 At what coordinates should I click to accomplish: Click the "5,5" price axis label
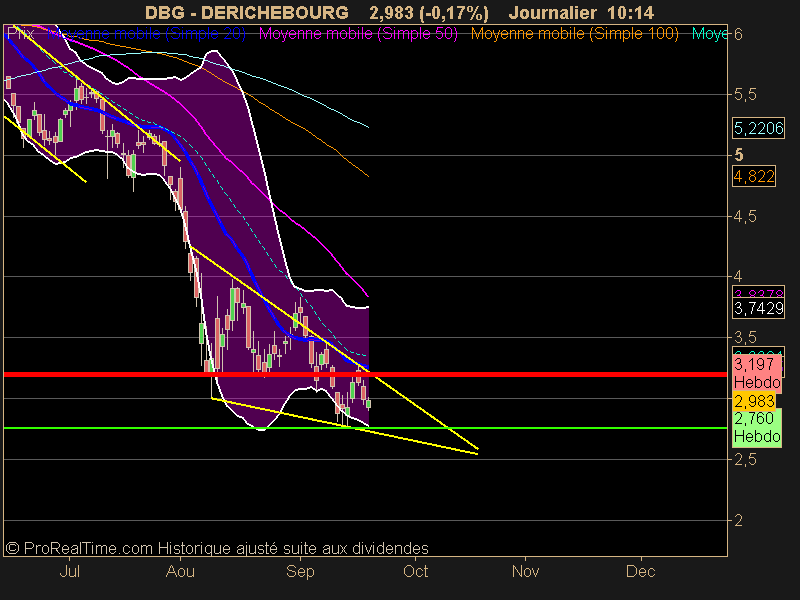[x=744, y=95]
